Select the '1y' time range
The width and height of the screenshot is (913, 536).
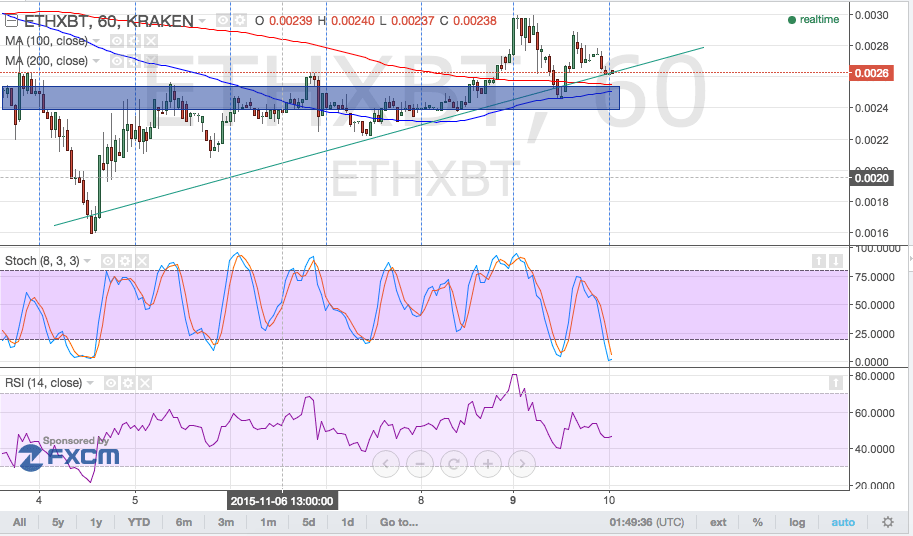tap(96, 522)
